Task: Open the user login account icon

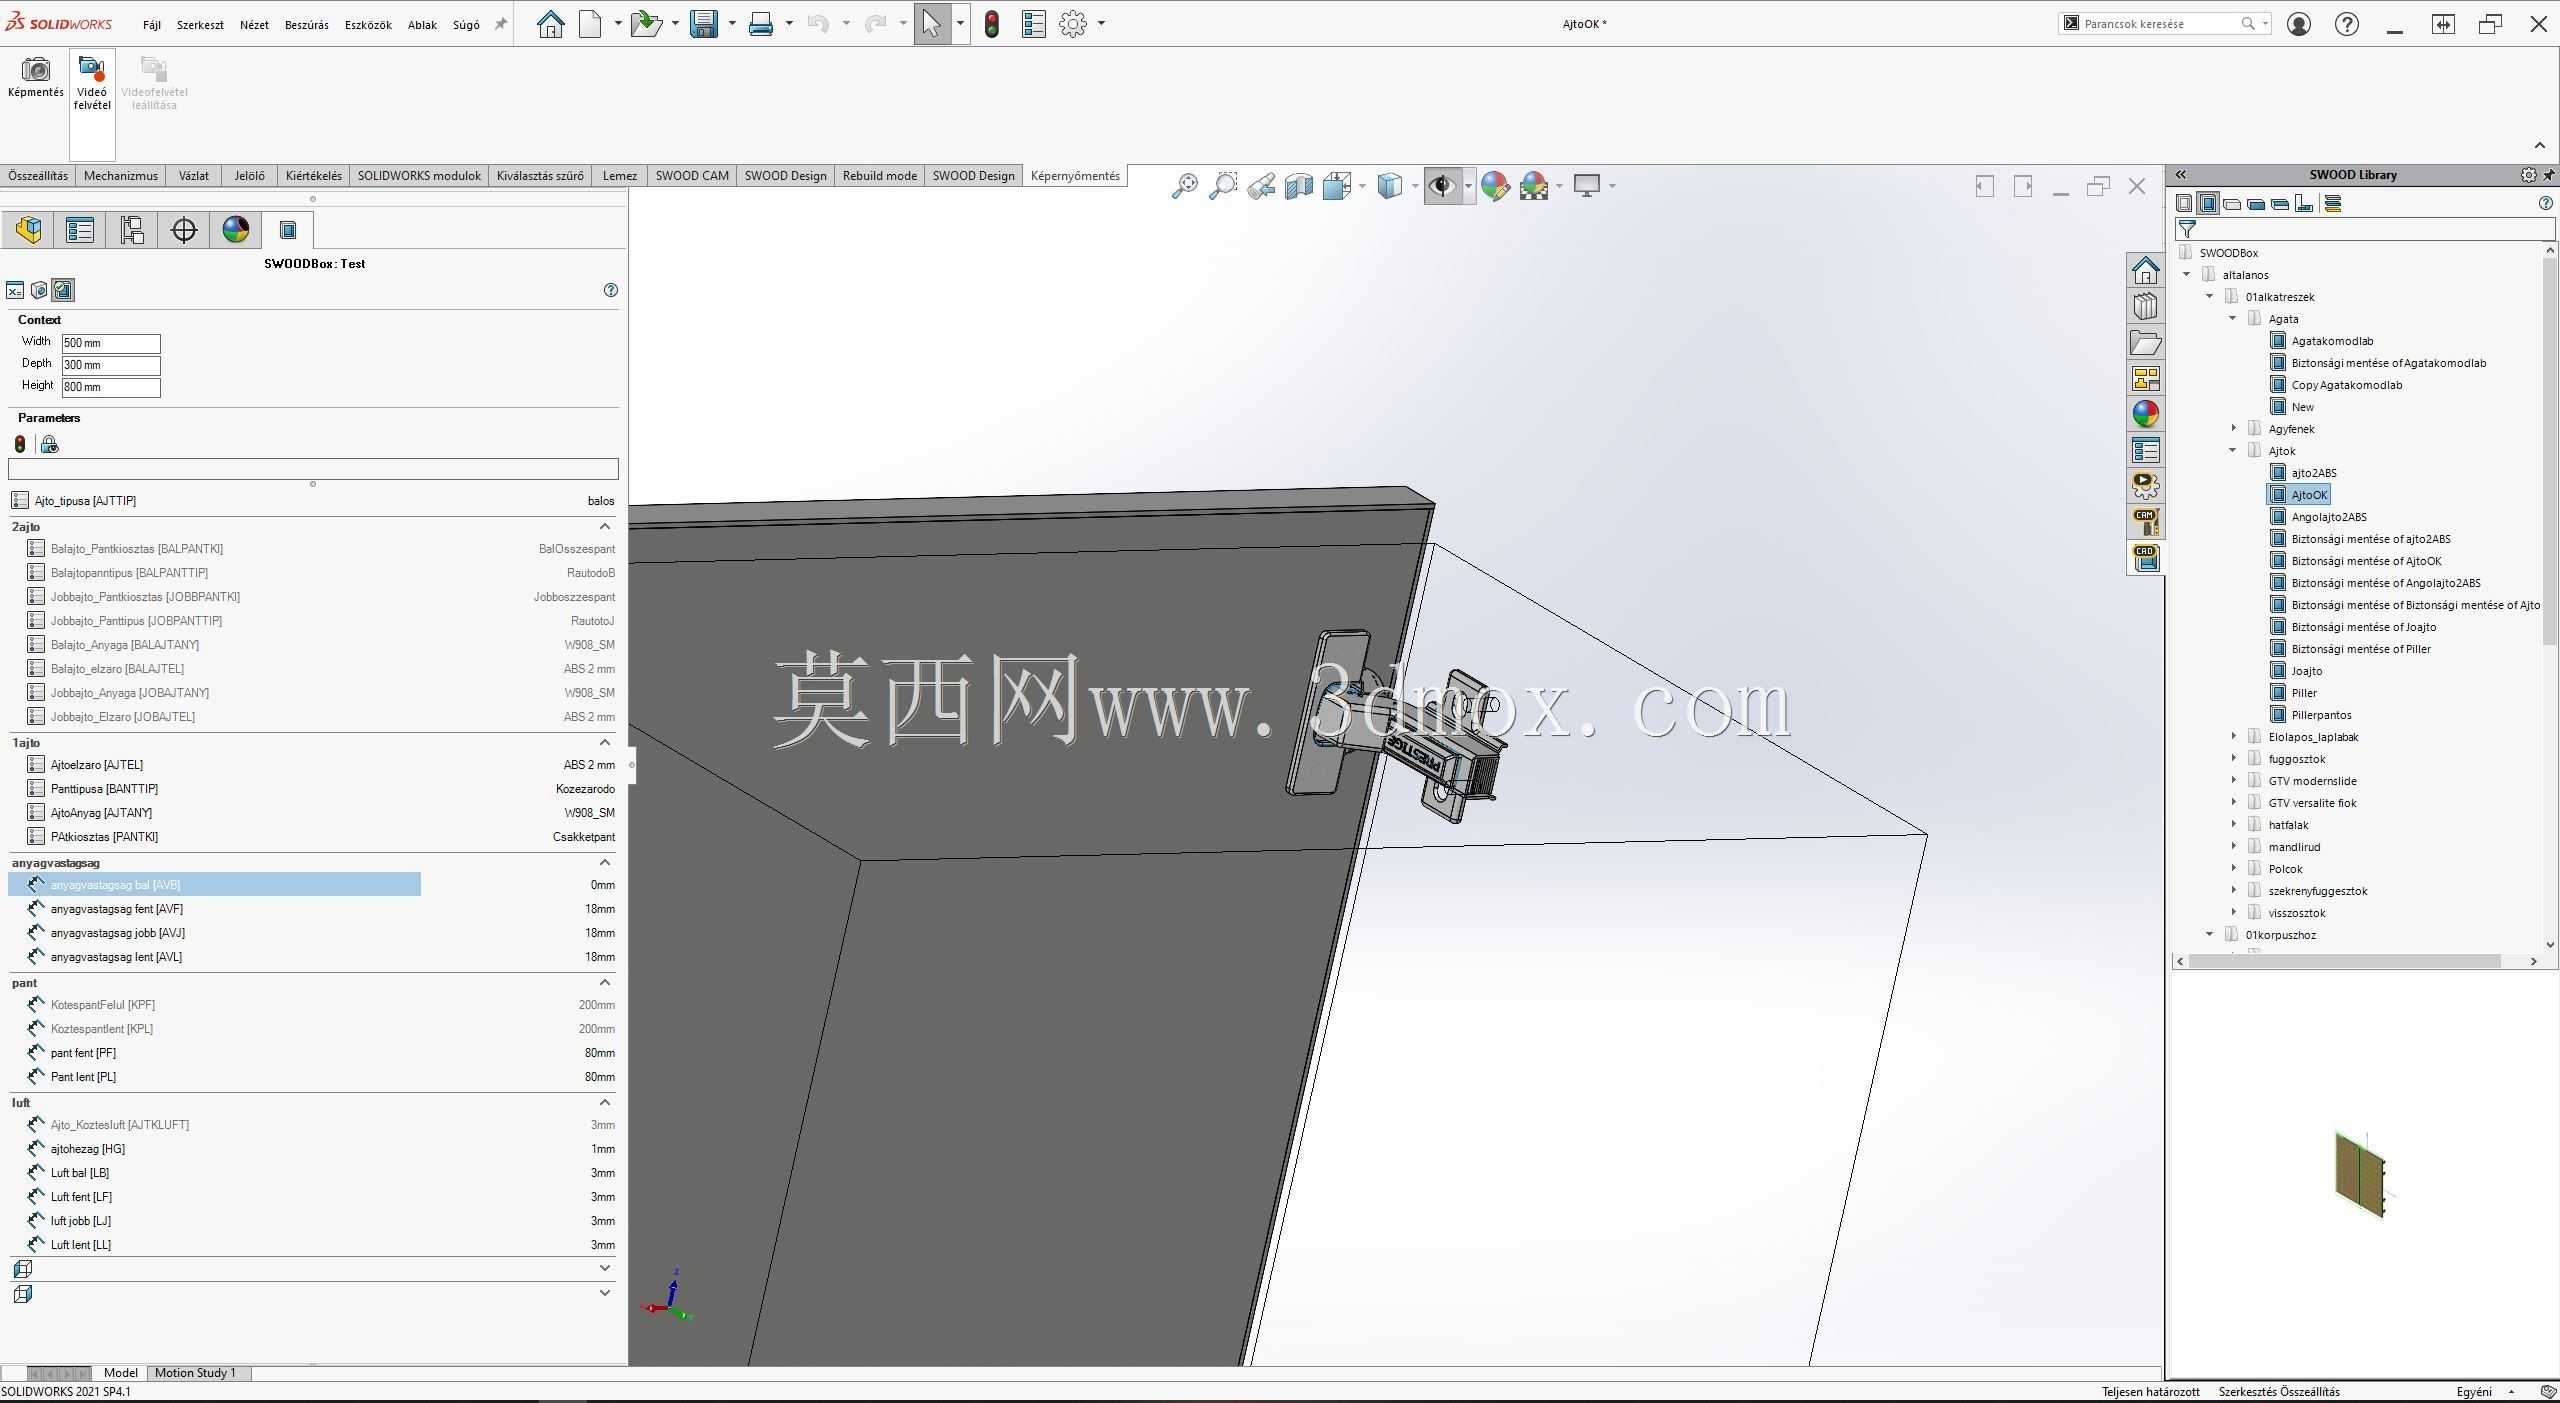Action: [x=2299, y=24]
